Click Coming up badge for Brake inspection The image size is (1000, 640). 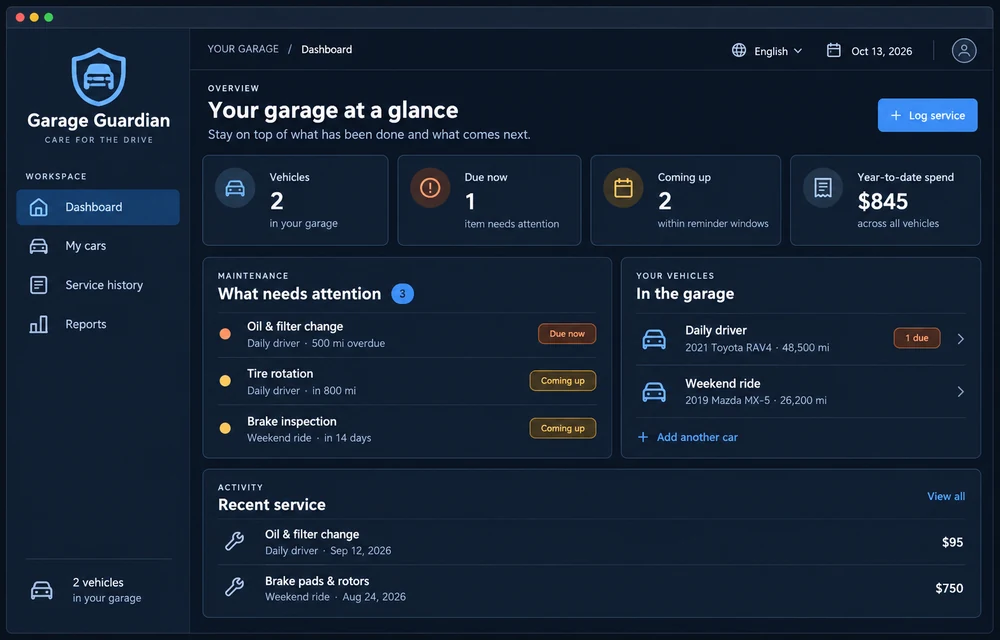click(562, 428)
